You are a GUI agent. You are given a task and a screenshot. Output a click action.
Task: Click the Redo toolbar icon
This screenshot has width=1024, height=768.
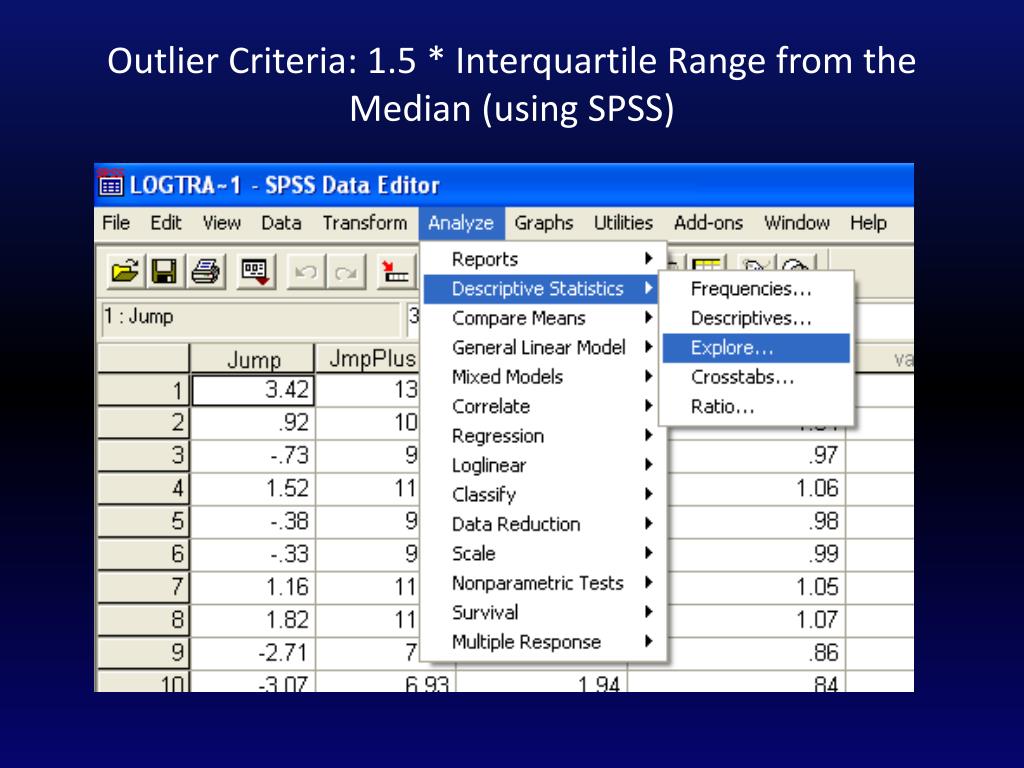tap(345, 271)
